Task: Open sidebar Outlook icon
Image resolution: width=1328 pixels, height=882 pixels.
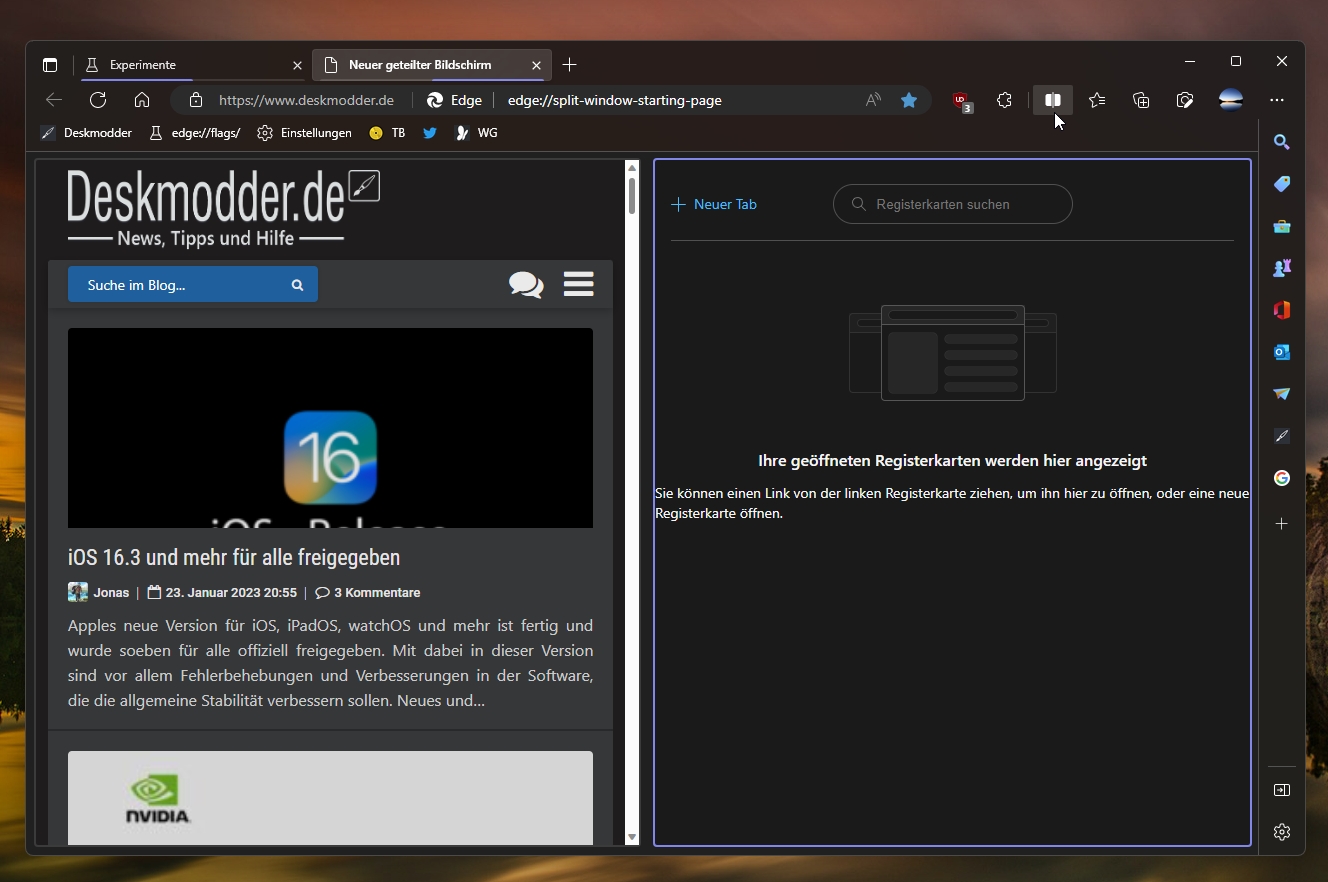Action: click(x=1282, y=352)
